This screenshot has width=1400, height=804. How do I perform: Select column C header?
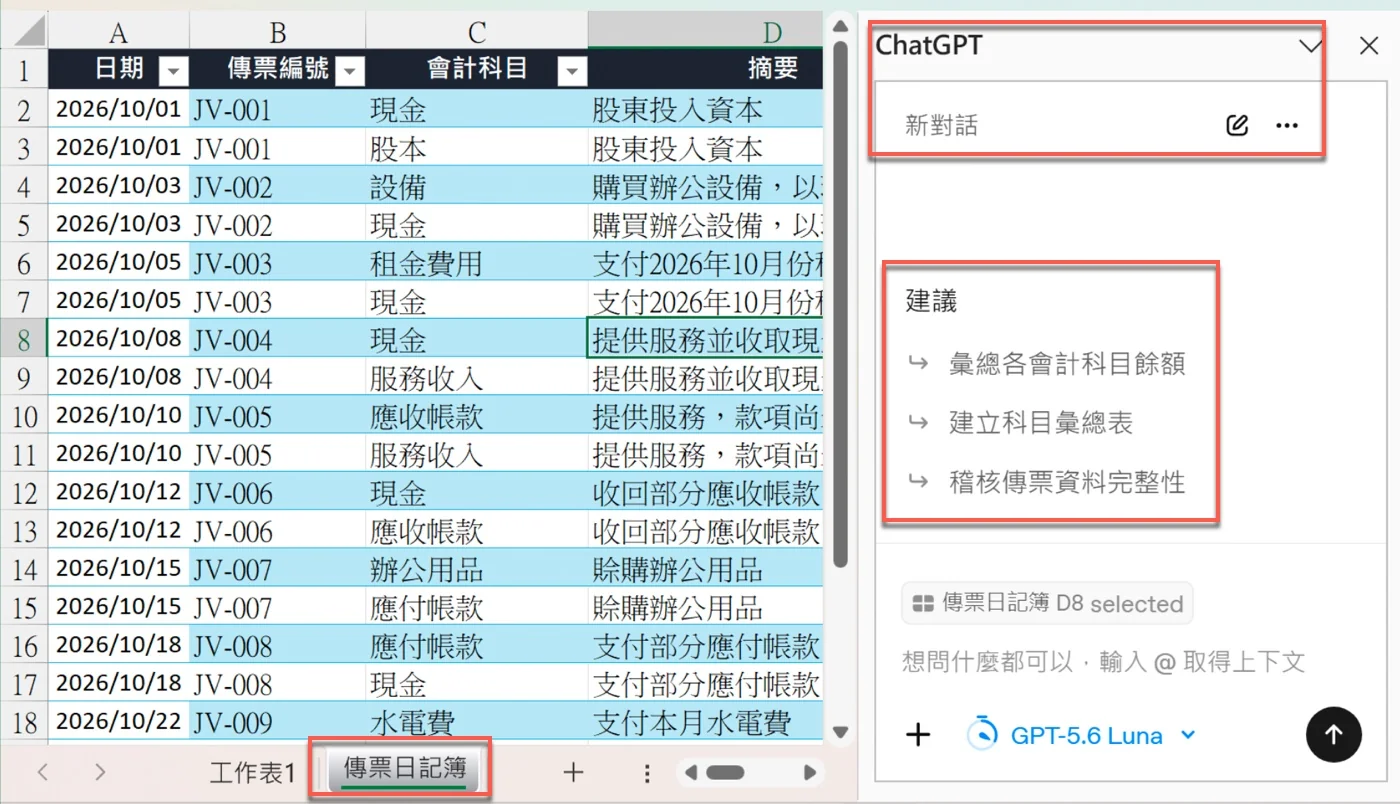coord(477,32)
